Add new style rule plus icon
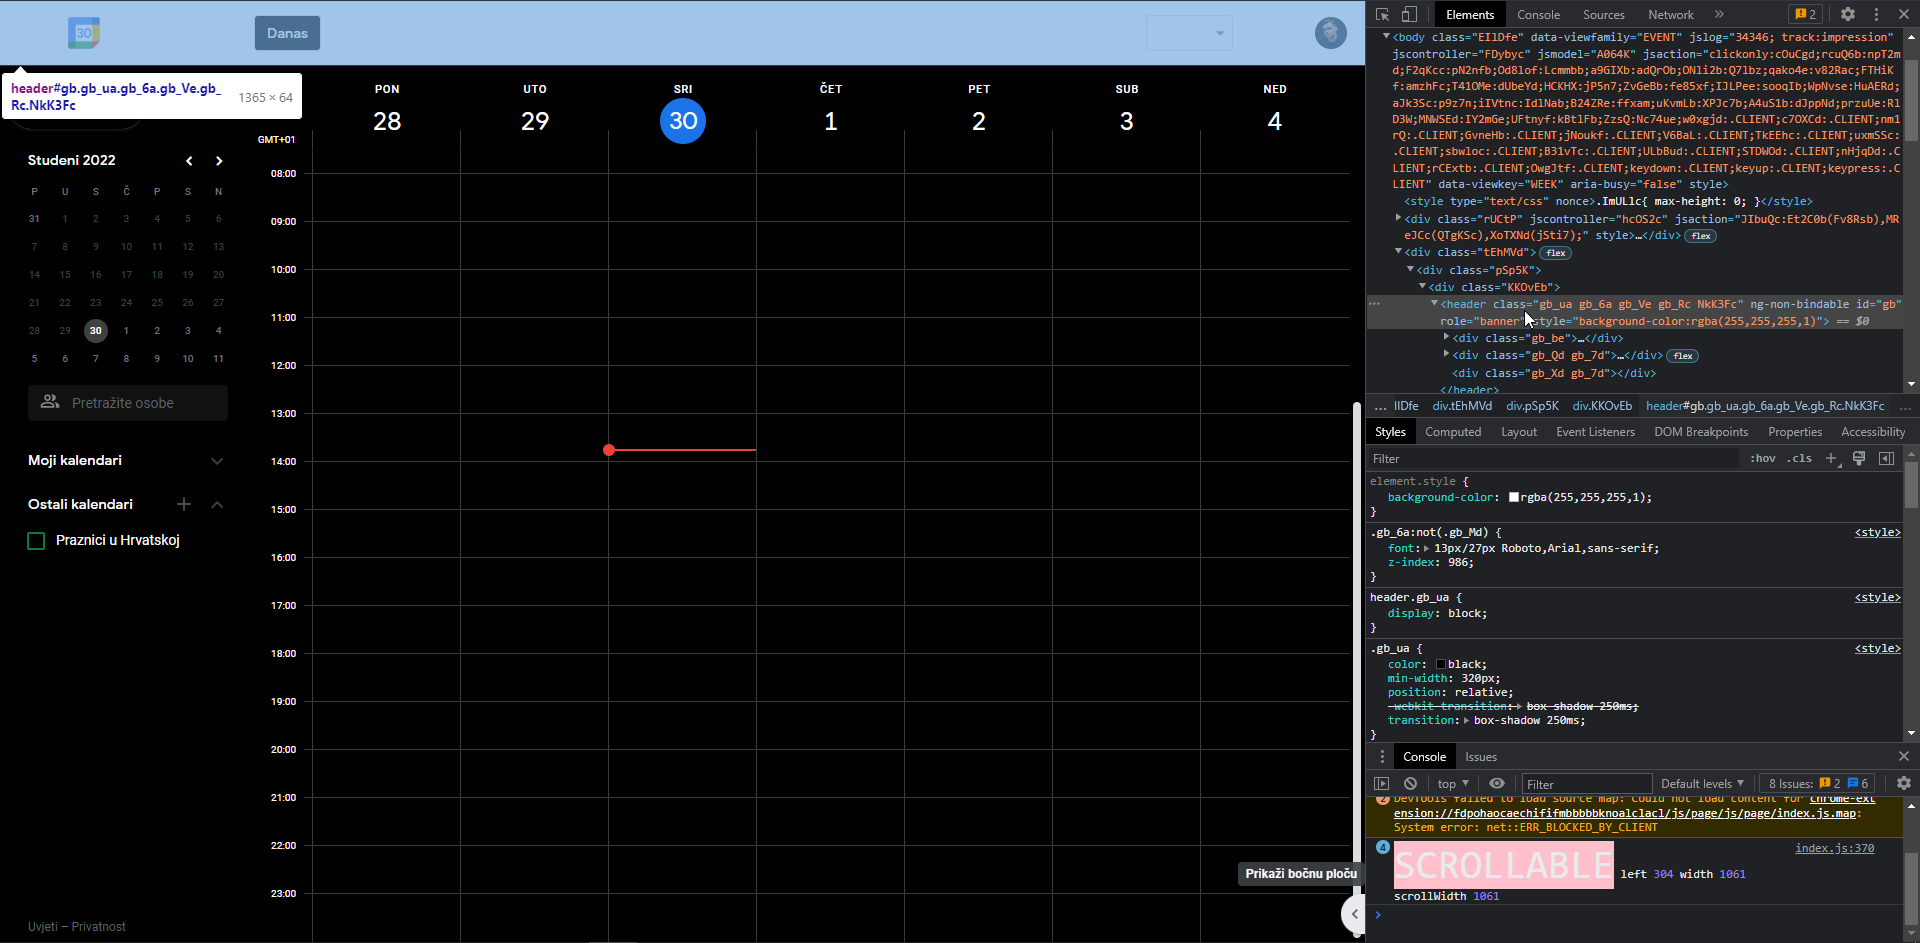This screenshot has width=1920, height=943. coord(1831,458)
